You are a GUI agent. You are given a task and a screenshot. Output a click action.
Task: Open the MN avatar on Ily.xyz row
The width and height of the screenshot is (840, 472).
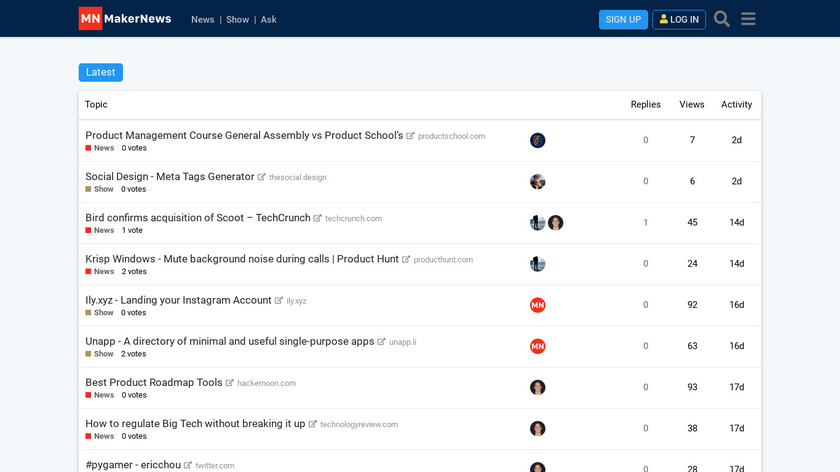pos(538,305)
